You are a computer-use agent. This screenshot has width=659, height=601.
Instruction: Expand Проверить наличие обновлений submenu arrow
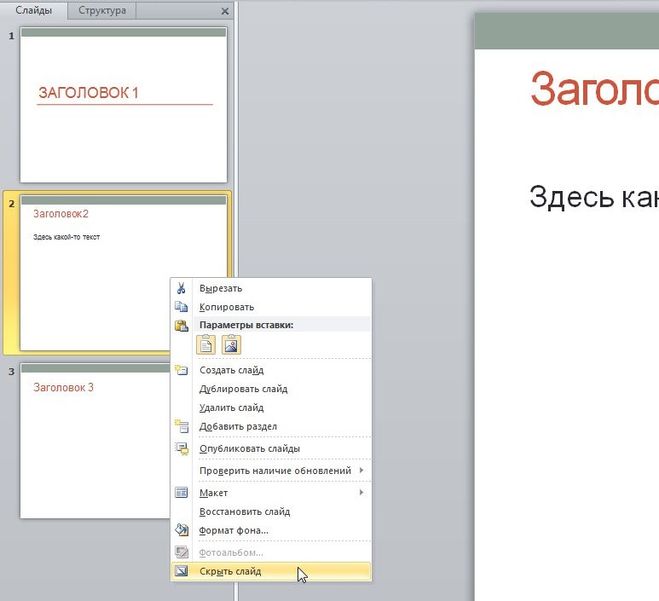coord(361,470)
